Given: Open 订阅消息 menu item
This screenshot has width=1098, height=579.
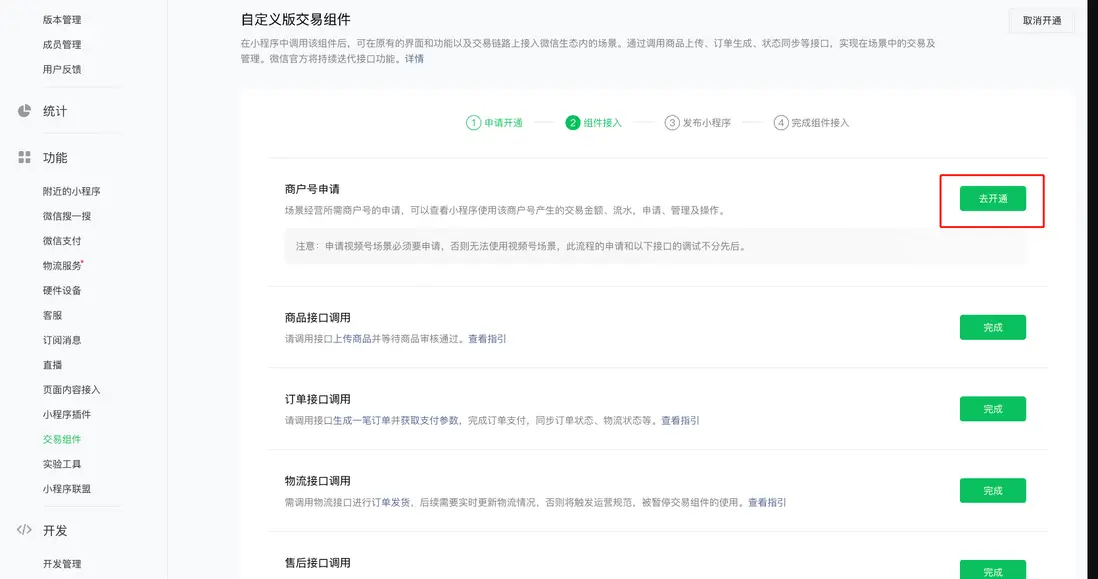Looking at the screenshot, I should 62,340.
